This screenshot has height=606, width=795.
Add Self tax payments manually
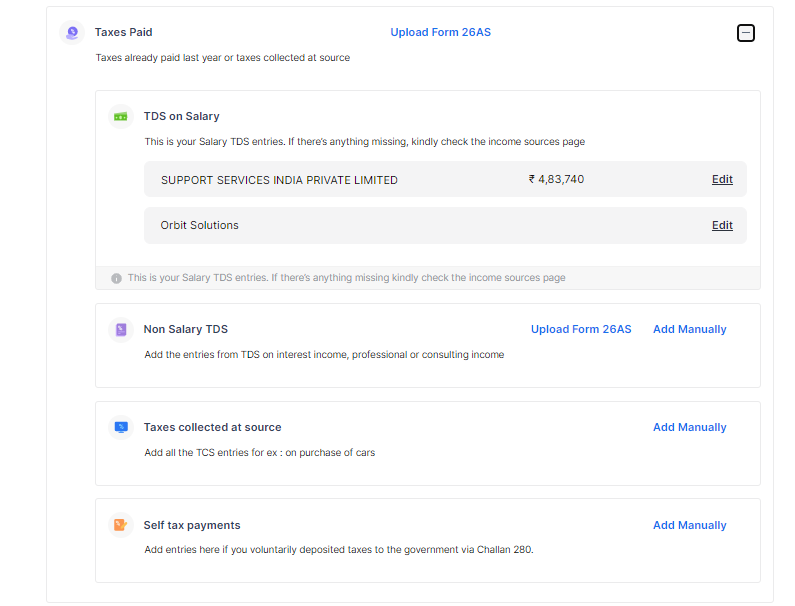pyautogui.click(x=690, y=525)
